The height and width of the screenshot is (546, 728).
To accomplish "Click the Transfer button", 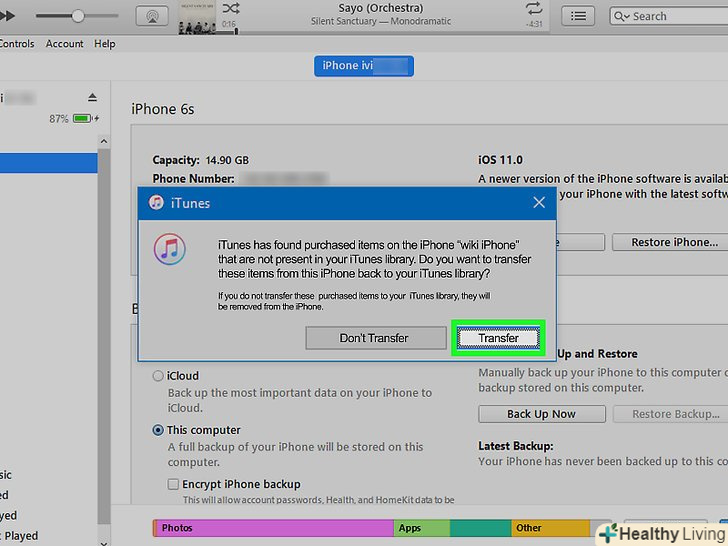I will [x=498, y=338].
